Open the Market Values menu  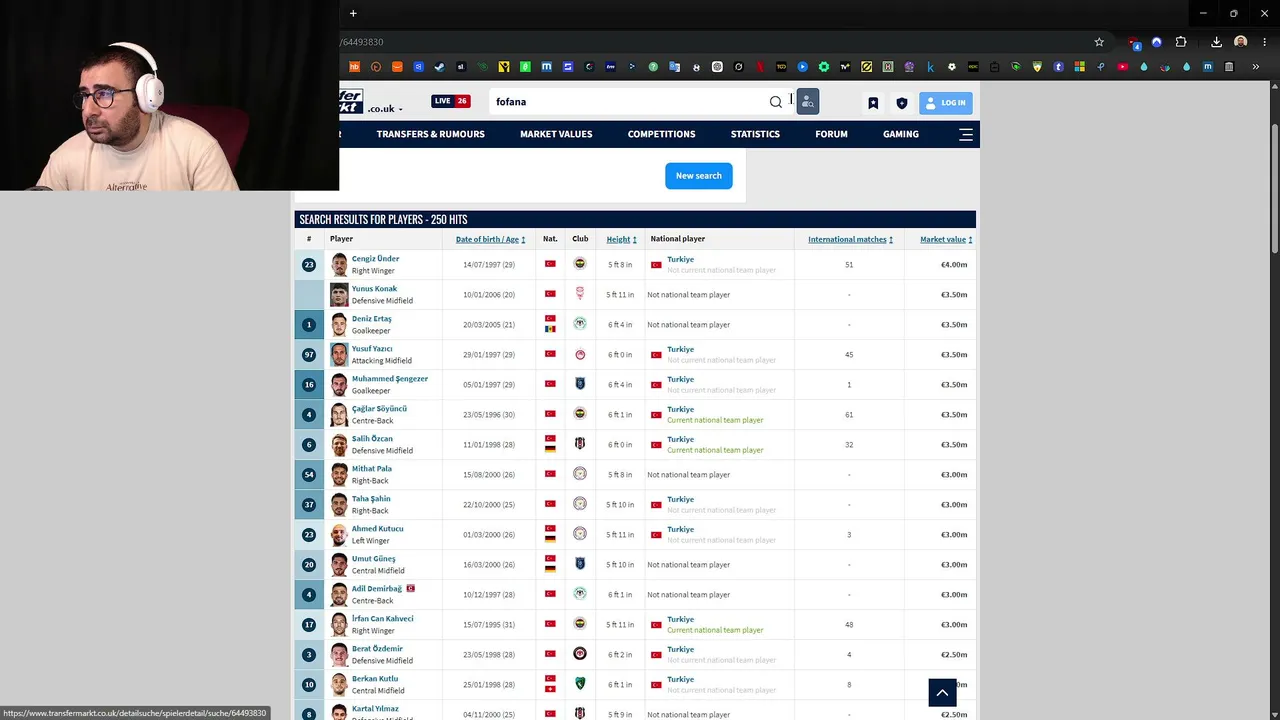[556, 134]
